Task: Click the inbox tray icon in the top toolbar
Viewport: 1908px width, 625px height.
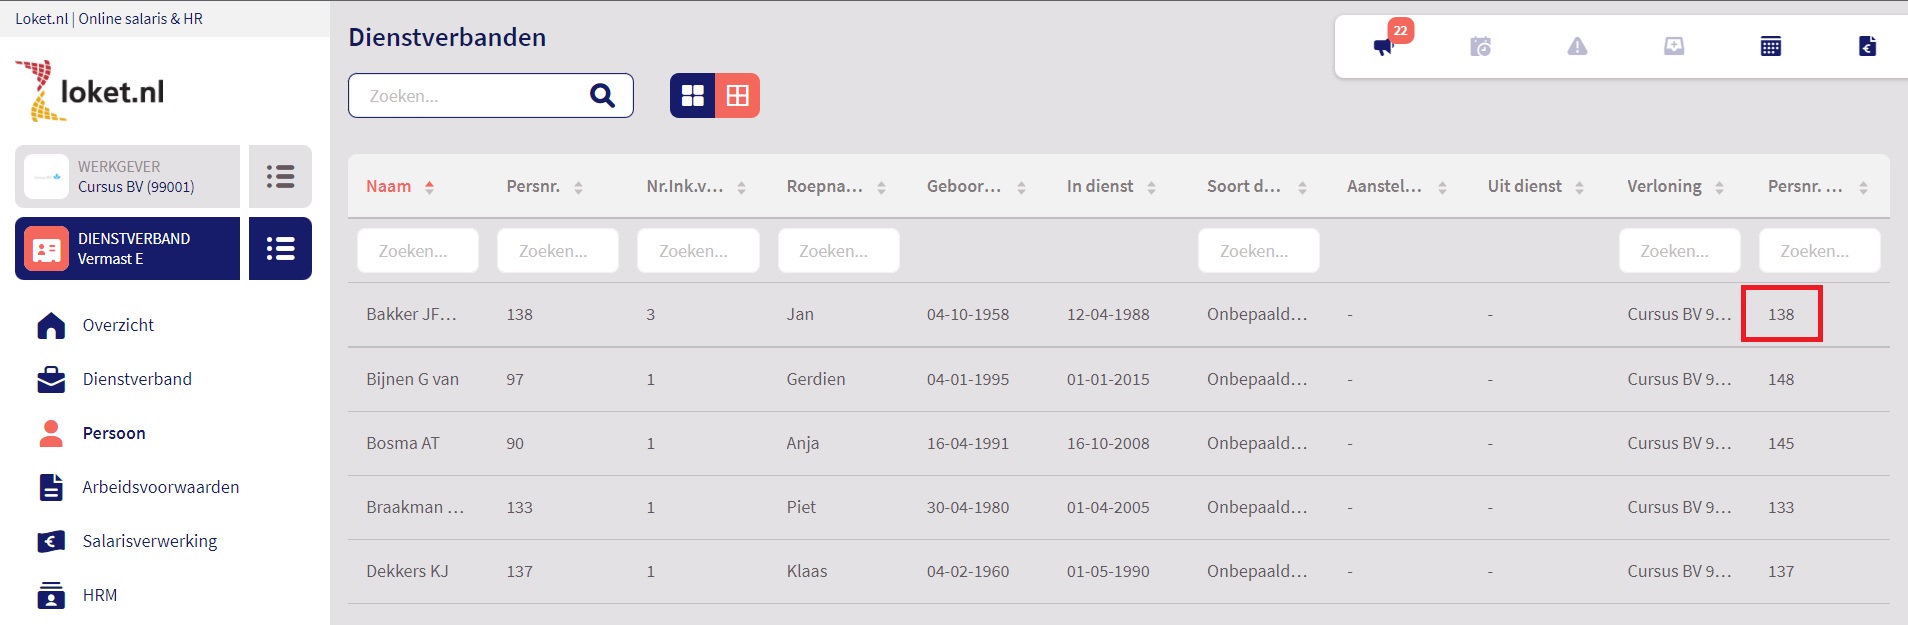Action: click(1674, 46)
